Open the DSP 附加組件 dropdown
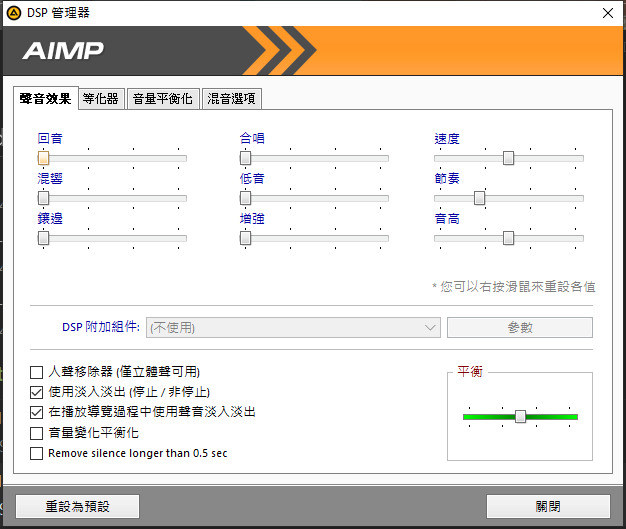The height and width of the screenshot is (529, 626). point(293,328)
